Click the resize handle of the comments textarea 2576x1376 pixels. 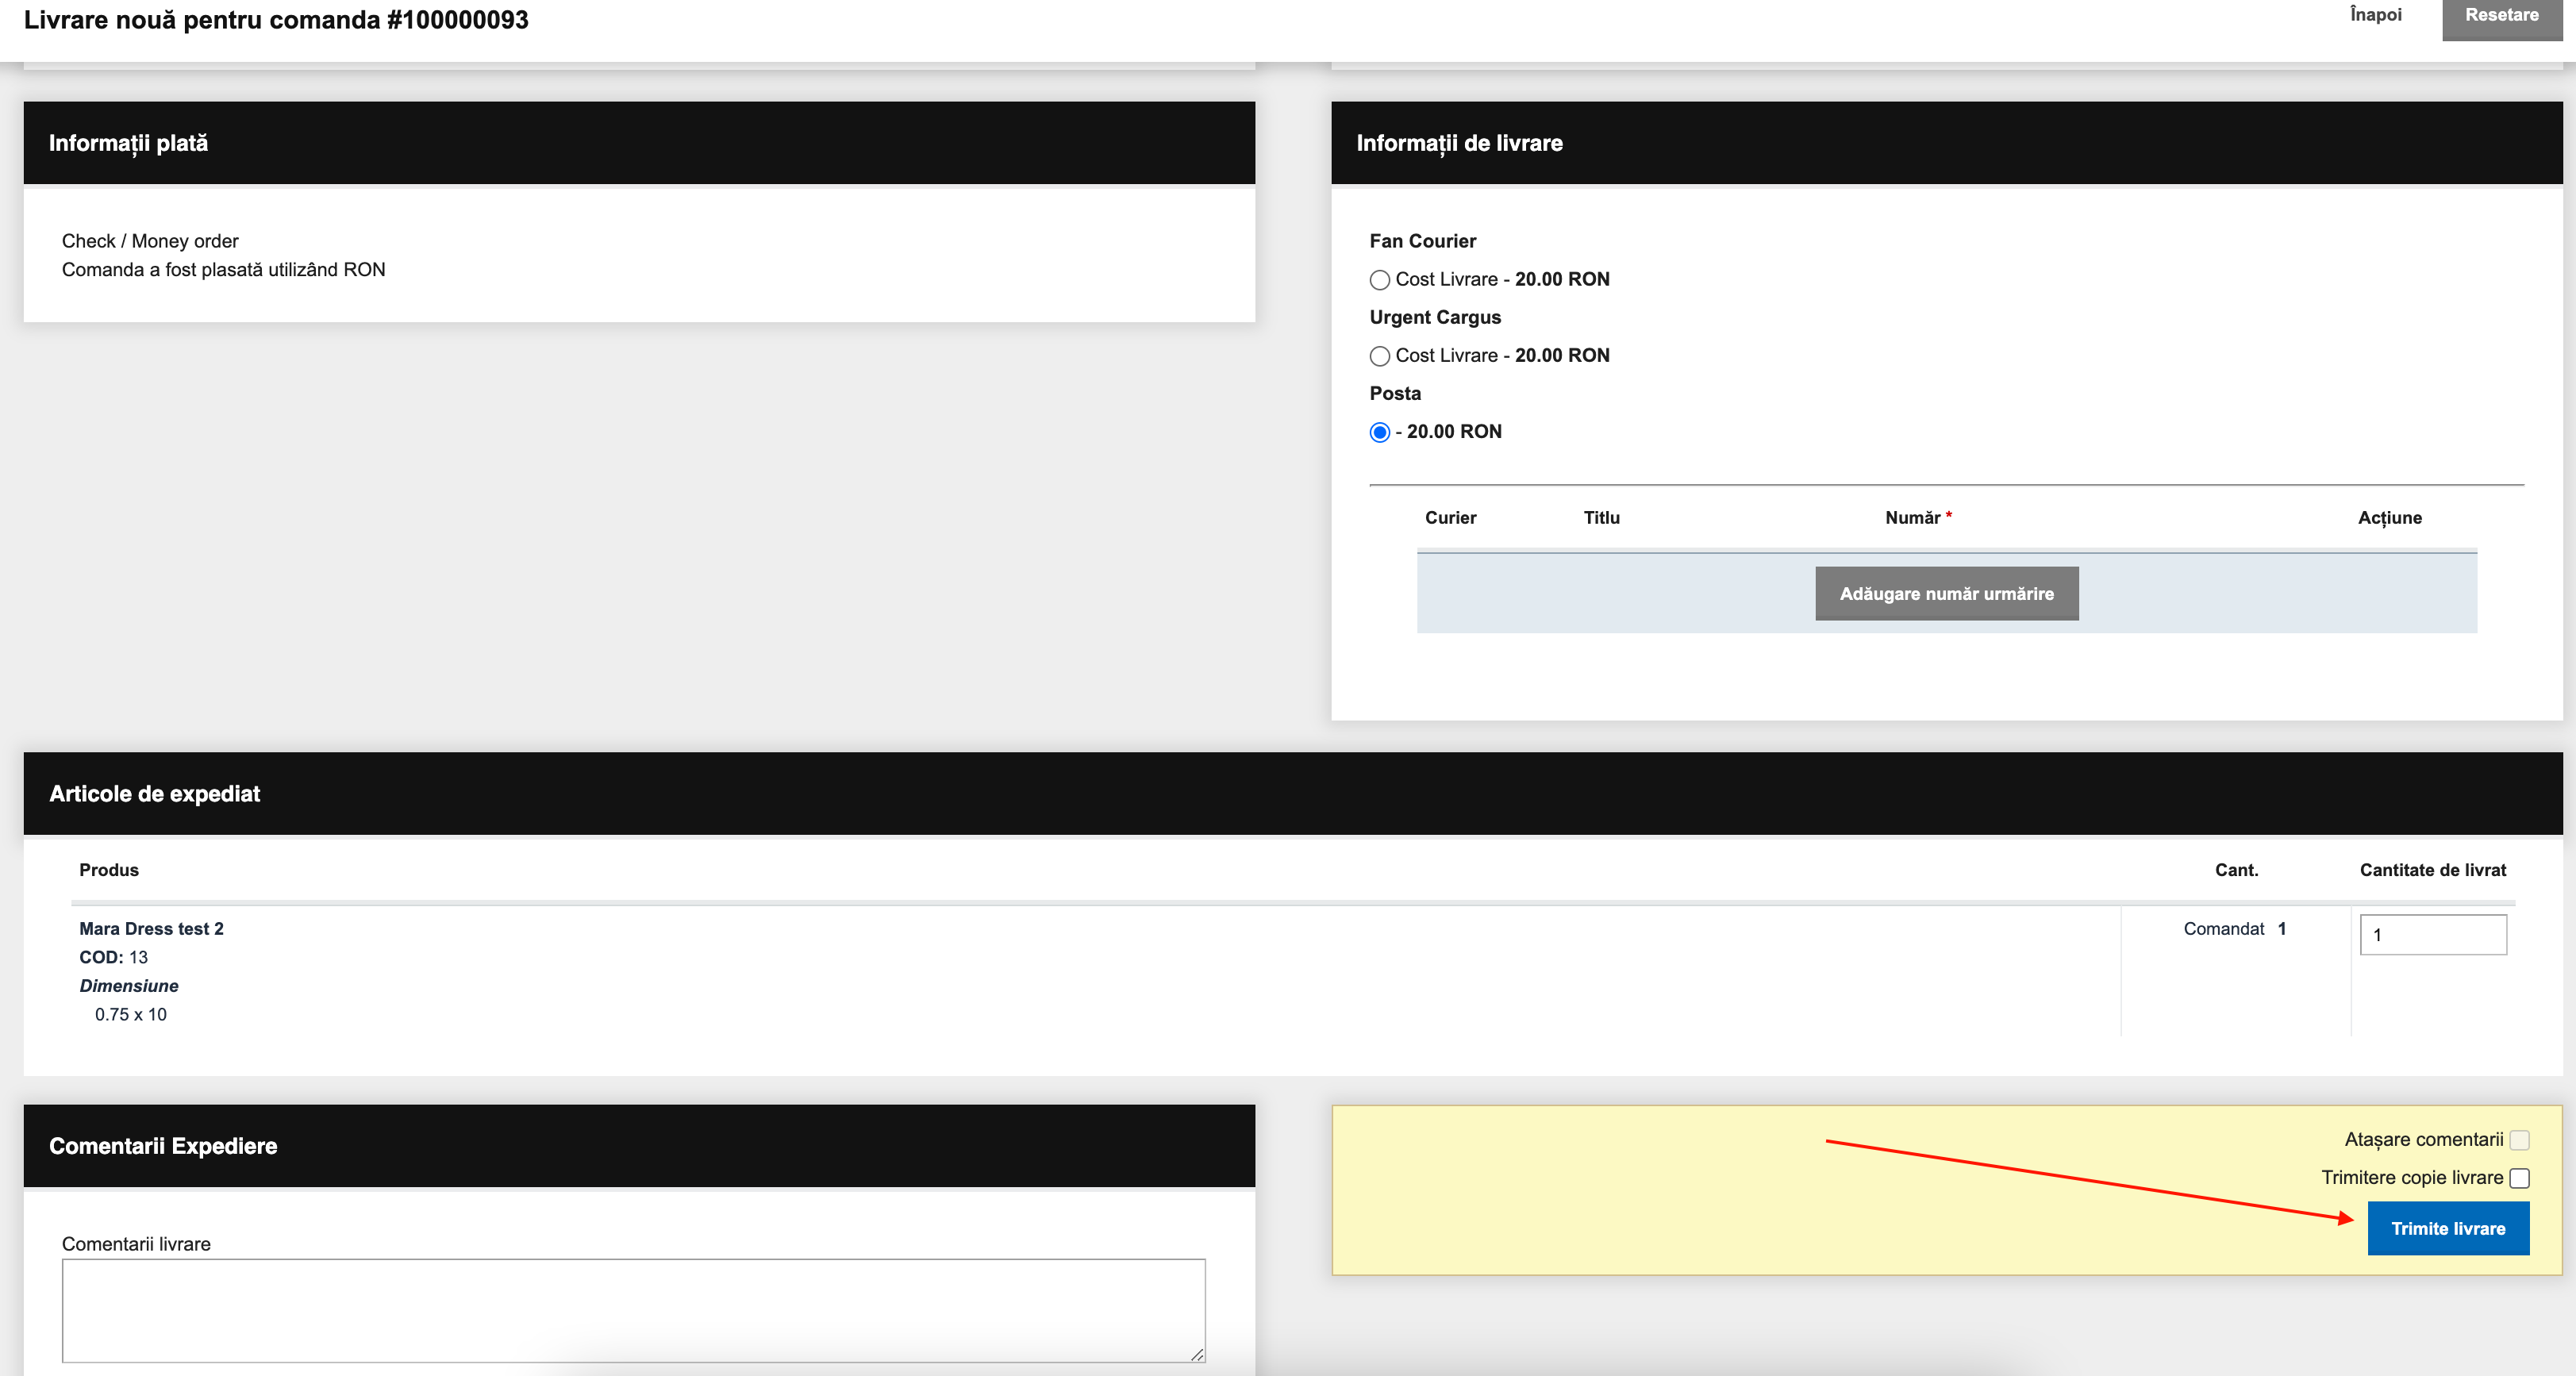(1197, 1354)
